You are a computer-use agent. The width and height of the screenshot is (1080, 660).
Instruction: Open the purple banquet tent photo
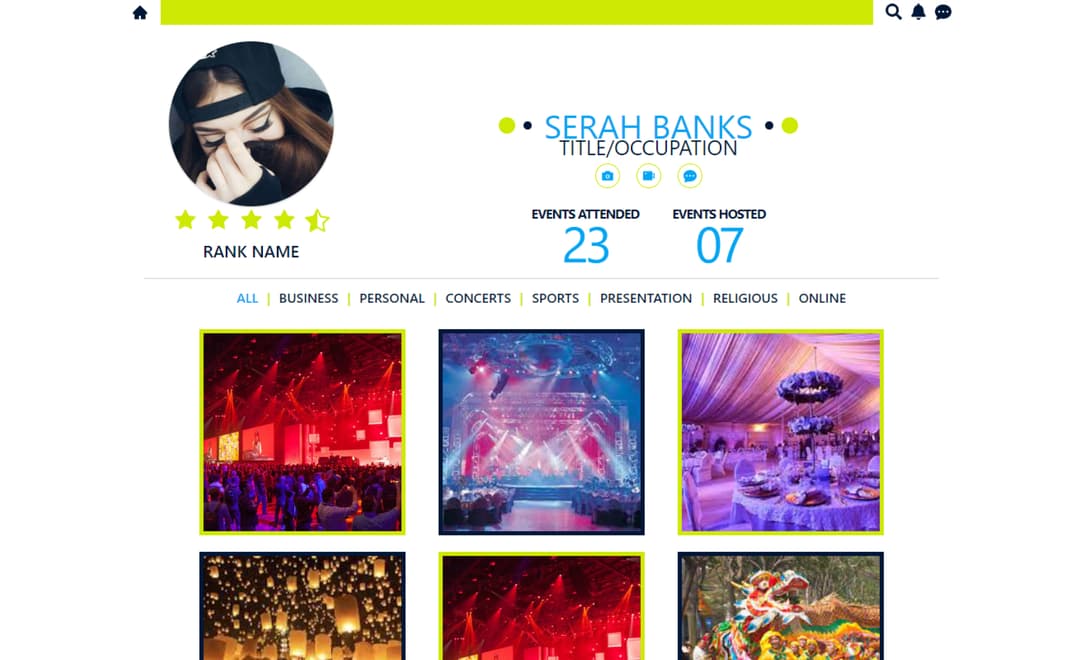[780, 432]
